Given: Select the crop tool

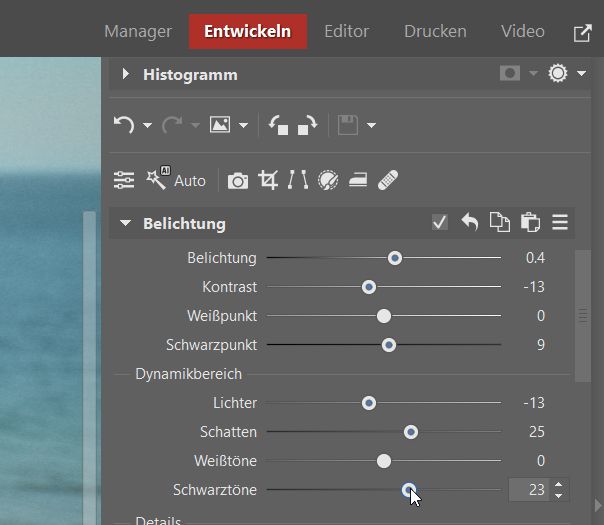Looking at the screenshot, I should pos(268,180).
